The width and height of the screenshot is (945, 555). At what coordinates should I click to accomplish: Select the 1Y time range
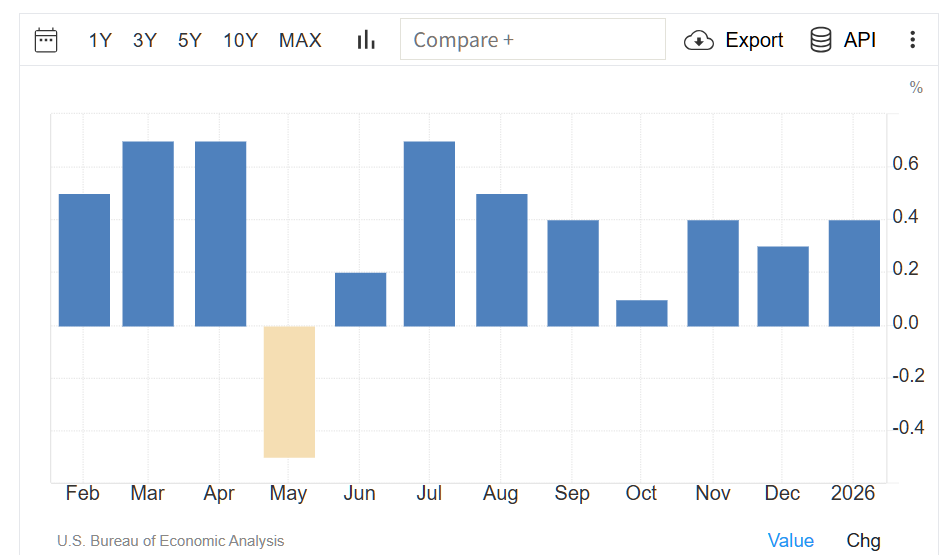tap(100, 40)
